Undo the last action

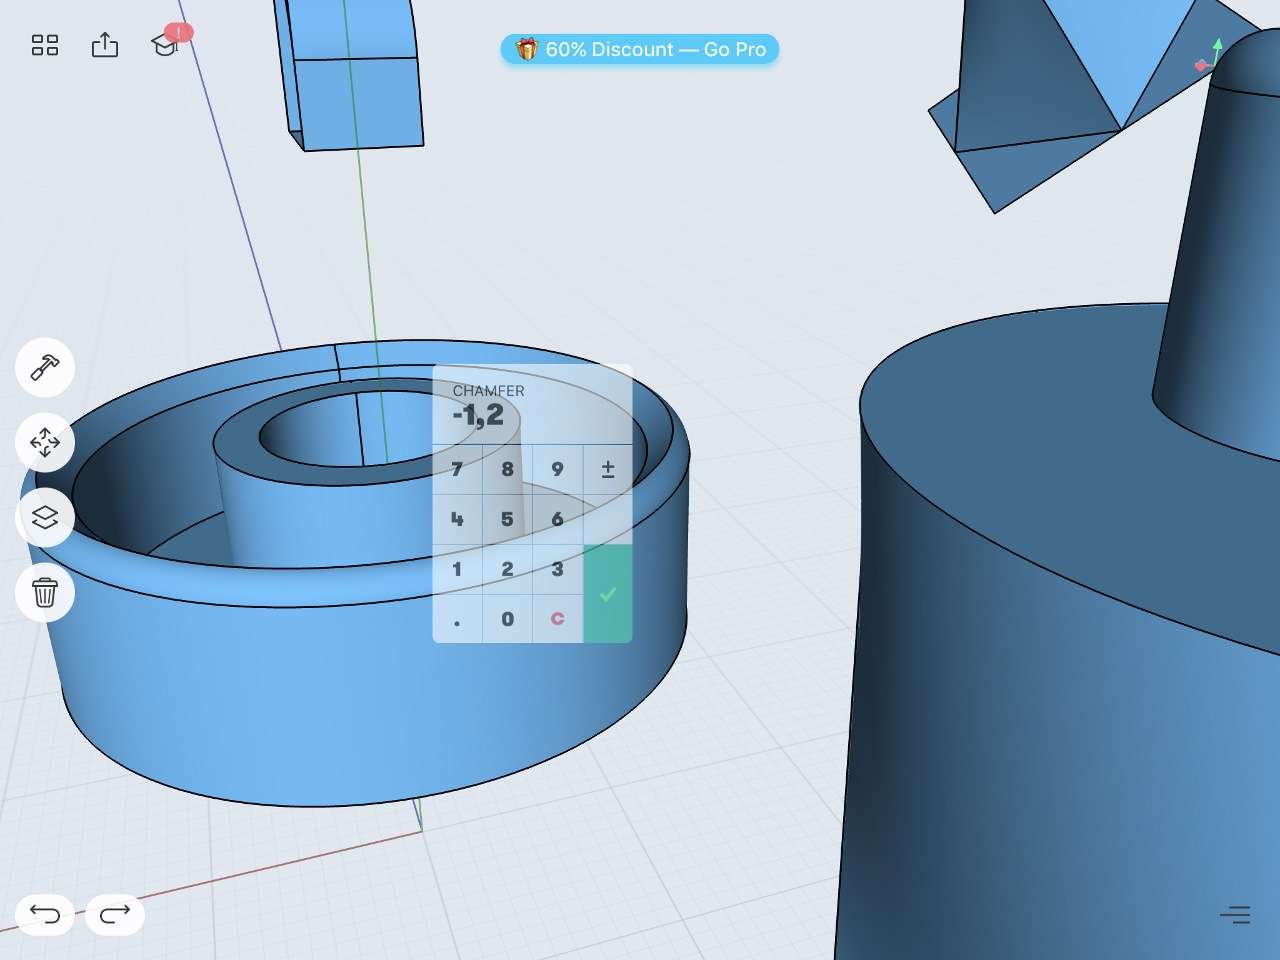45,914
